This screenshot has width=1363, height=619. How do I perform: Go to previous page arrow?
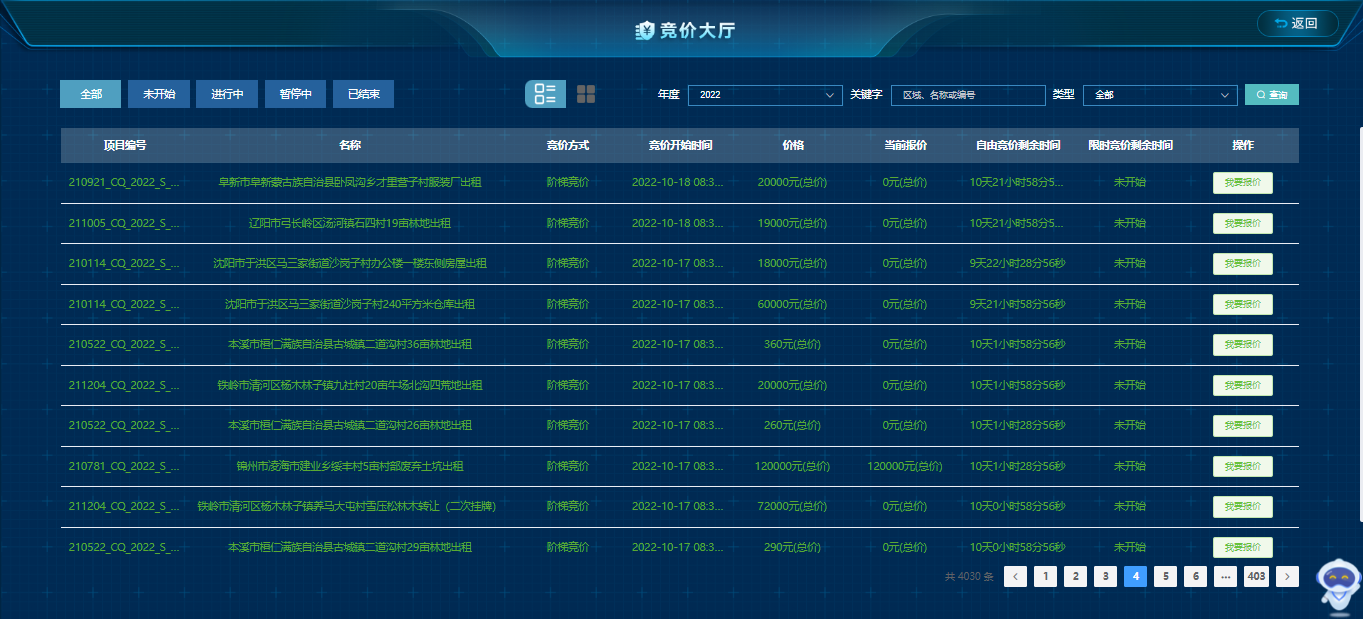tap(1015, 576)
